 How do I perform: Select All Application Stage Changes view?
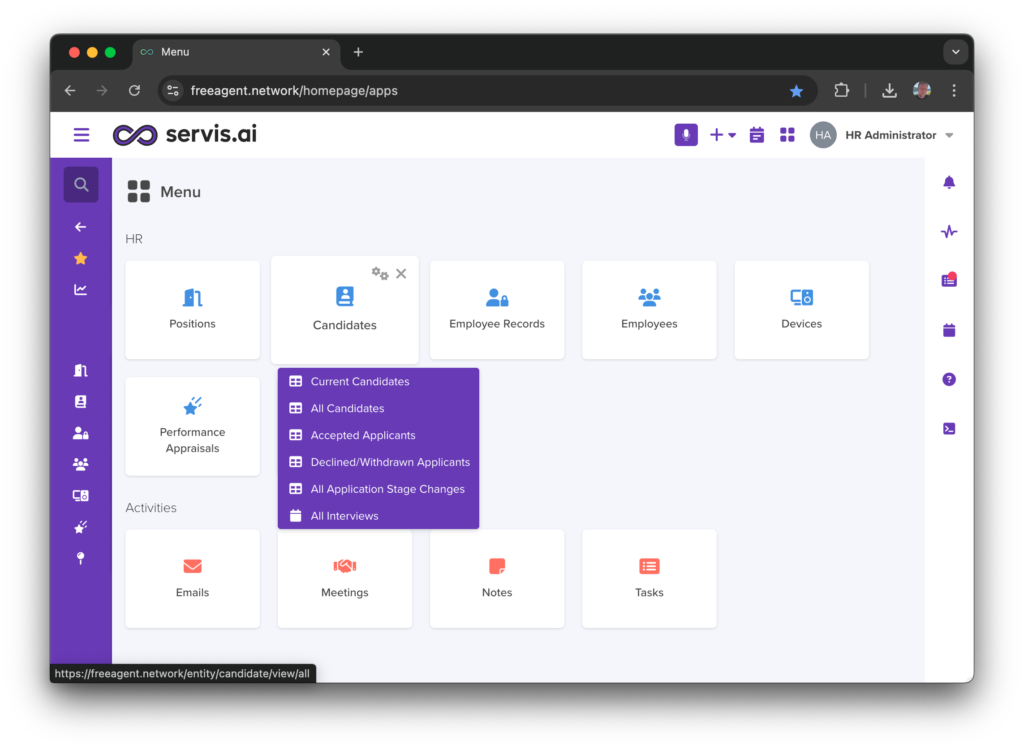point(378,488)
